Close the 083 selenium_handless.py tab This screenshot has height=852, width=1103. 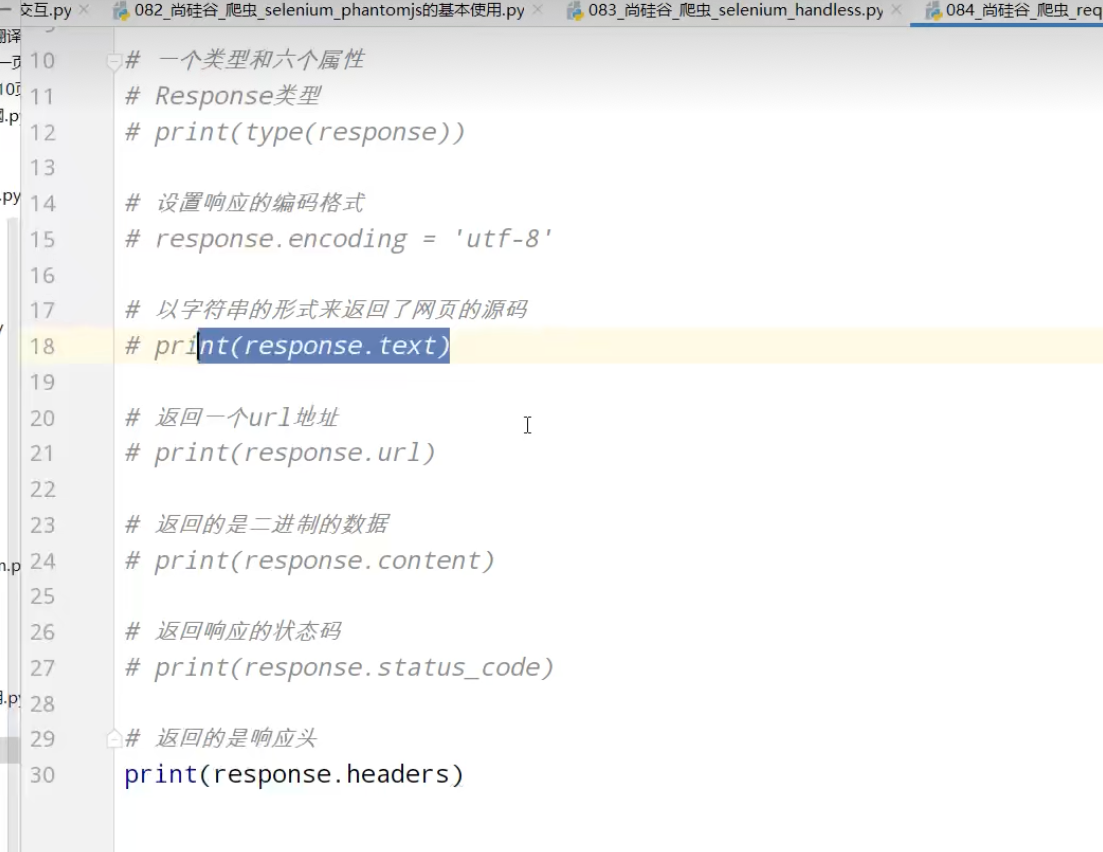[896, 10]
